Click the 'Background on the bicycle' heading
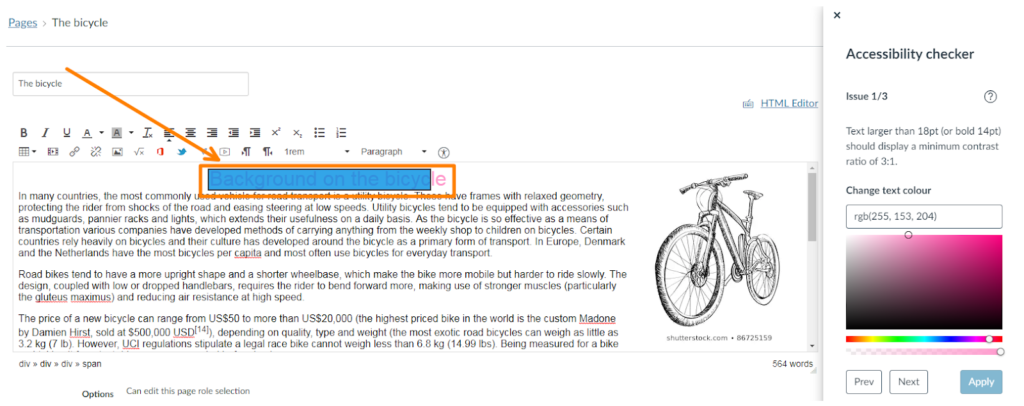1024x406 pixels. coord(328,178)
